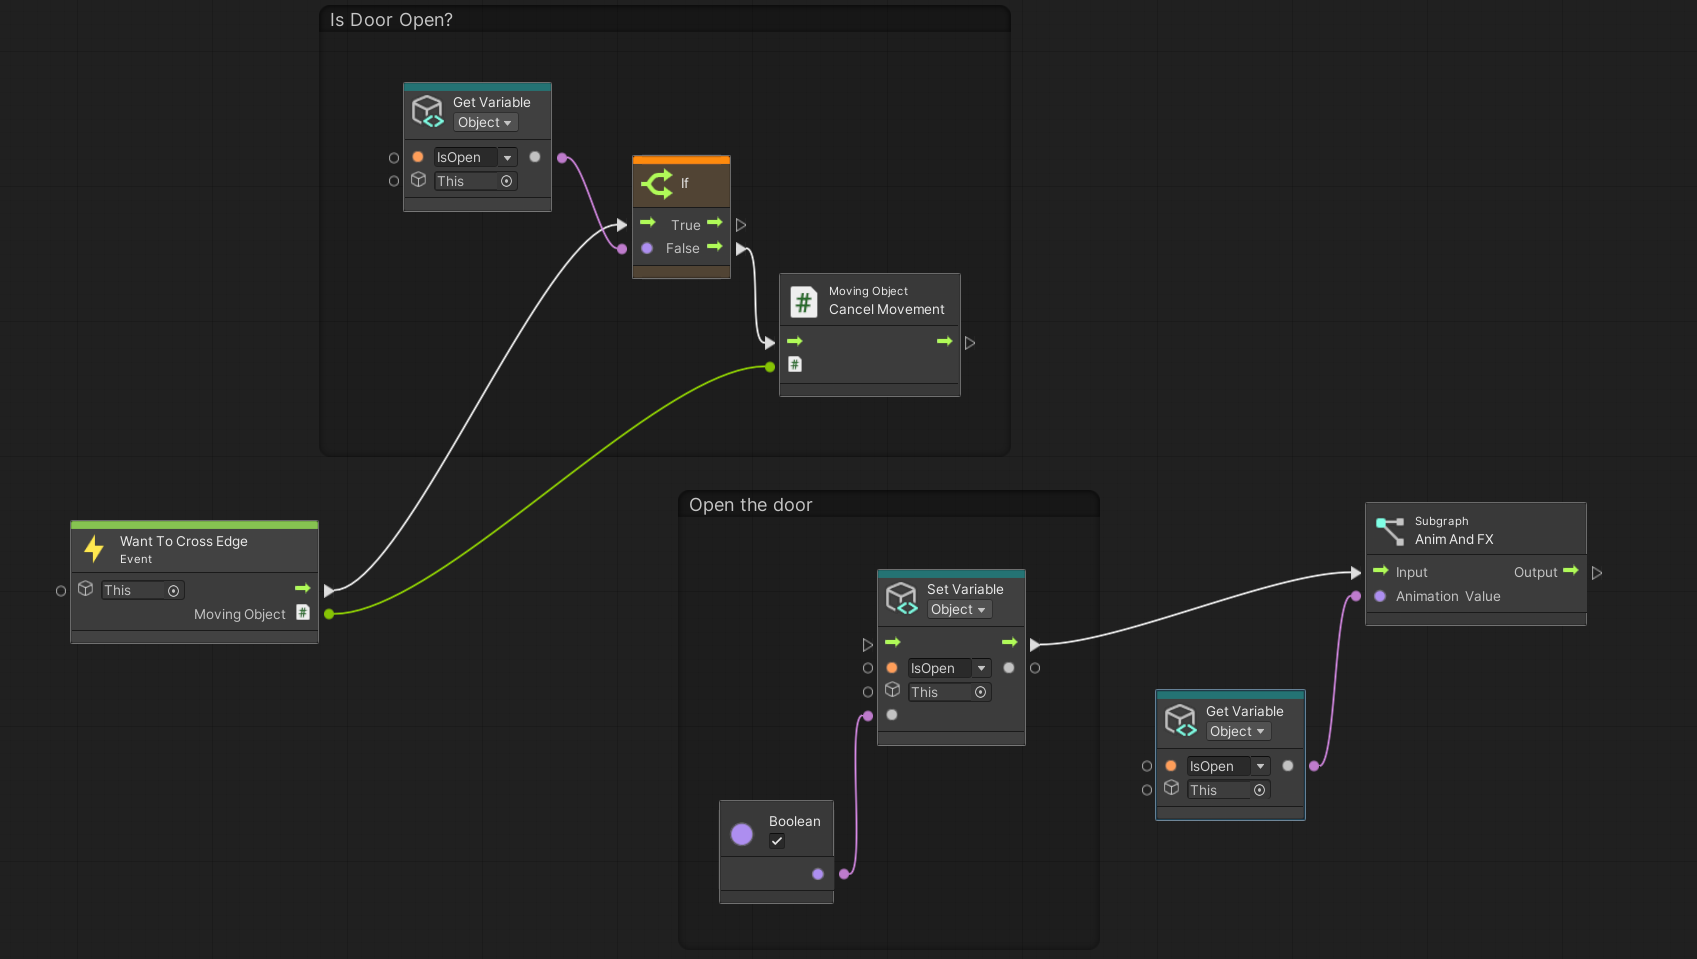
Task: Expand the Object dropdown on lower-right Get Variable
Action: pos(1237,732)
